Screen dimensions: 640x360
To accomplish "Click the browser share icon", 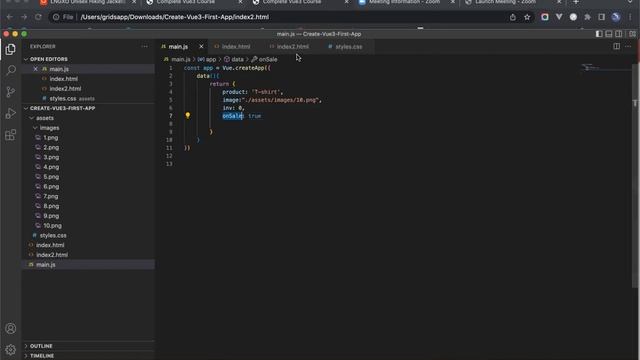I will [x=513, y=17].
